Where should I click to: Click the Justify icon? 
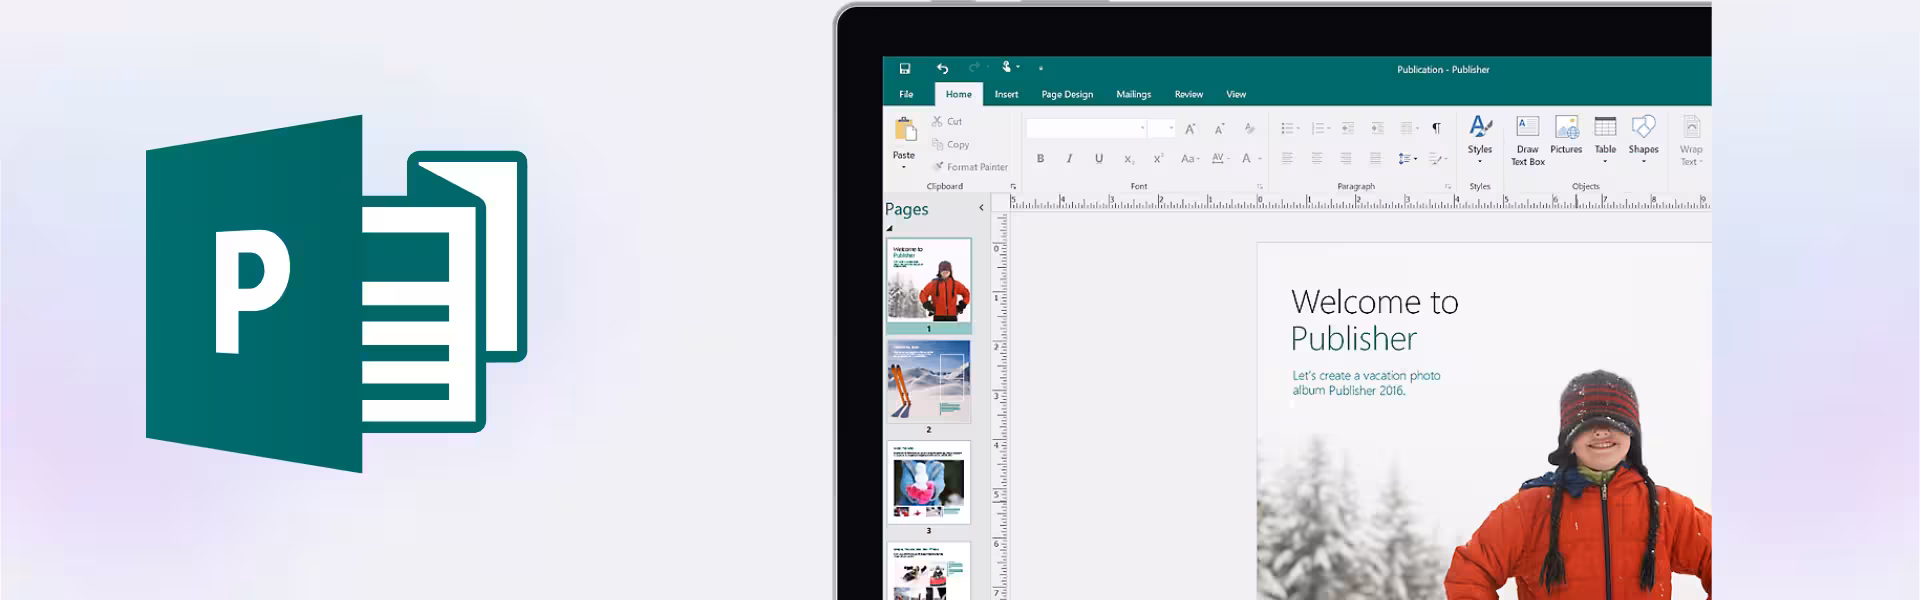click(x=1375, y=158)
